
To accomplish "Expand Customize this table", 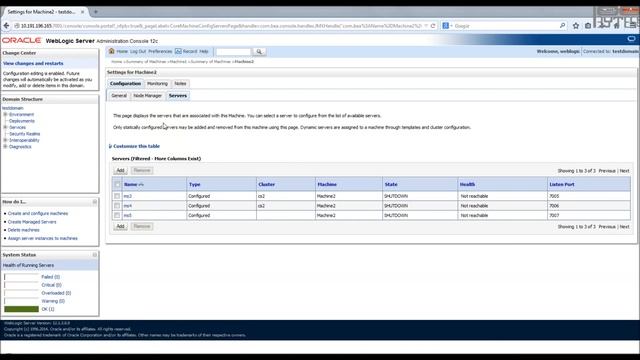I will click(x=134, y=146).
